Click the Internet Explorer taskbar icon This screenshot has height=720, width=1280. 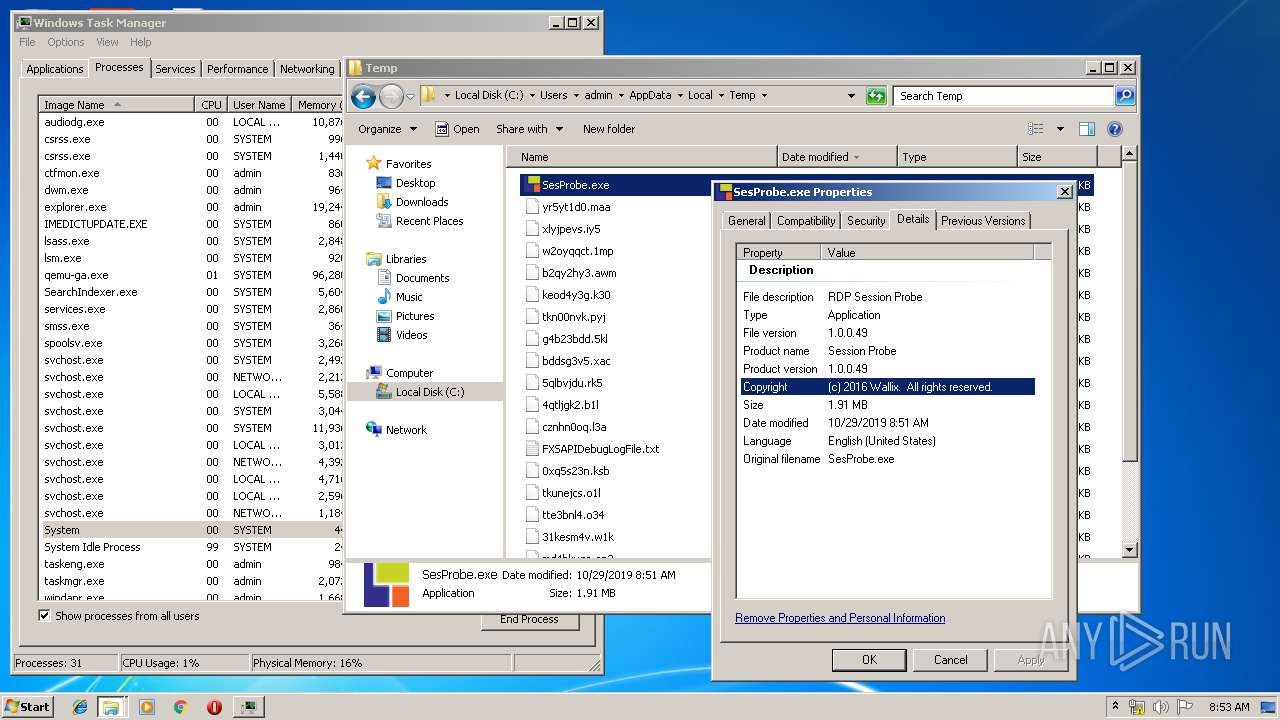click(80, 707)
